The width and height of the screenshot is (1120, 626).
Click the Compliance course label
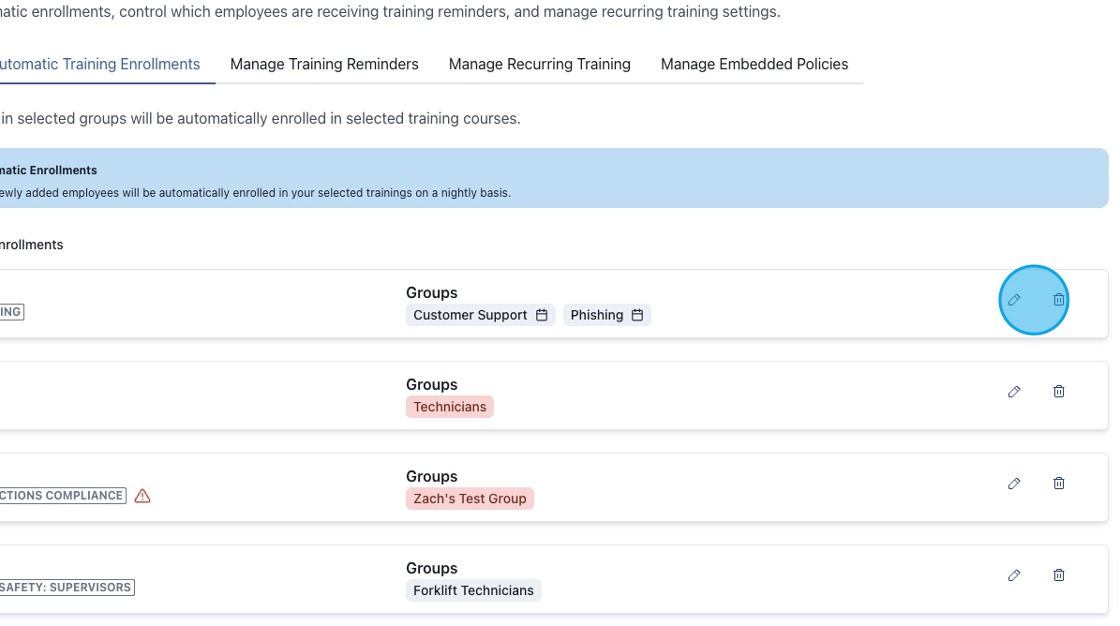(62, 496)
